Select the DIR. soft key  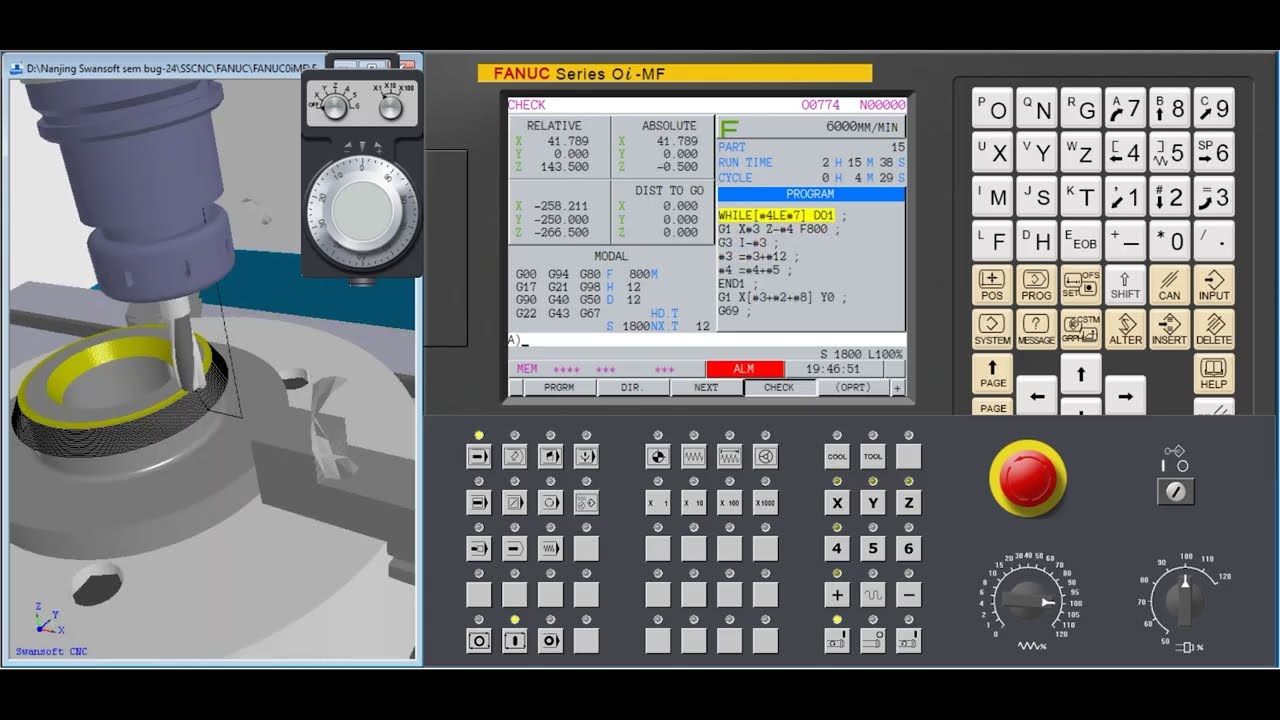click(632, 388)
